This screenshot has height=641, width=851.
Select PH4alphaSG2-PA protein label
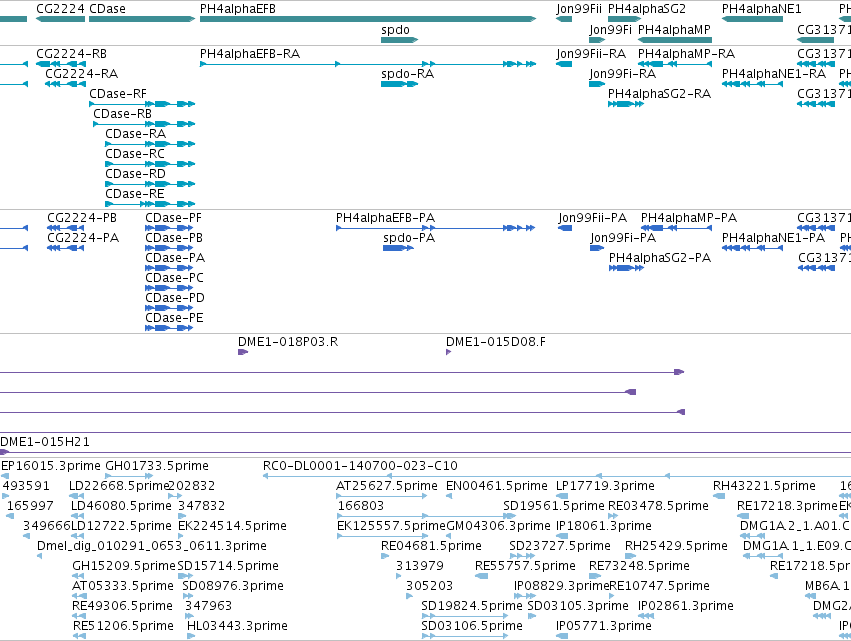click(659, 258)
